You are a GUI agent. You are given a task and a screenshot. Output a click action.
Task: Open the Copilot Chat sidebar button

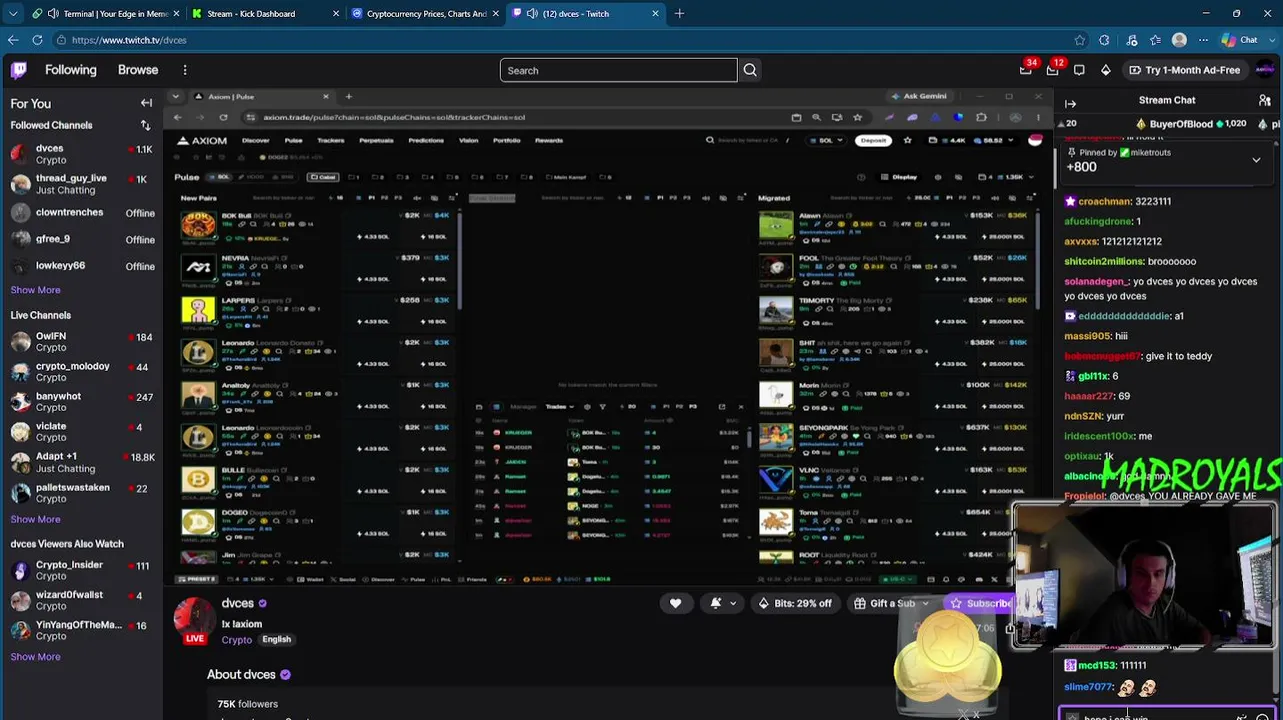click(x=1240, y=40)
